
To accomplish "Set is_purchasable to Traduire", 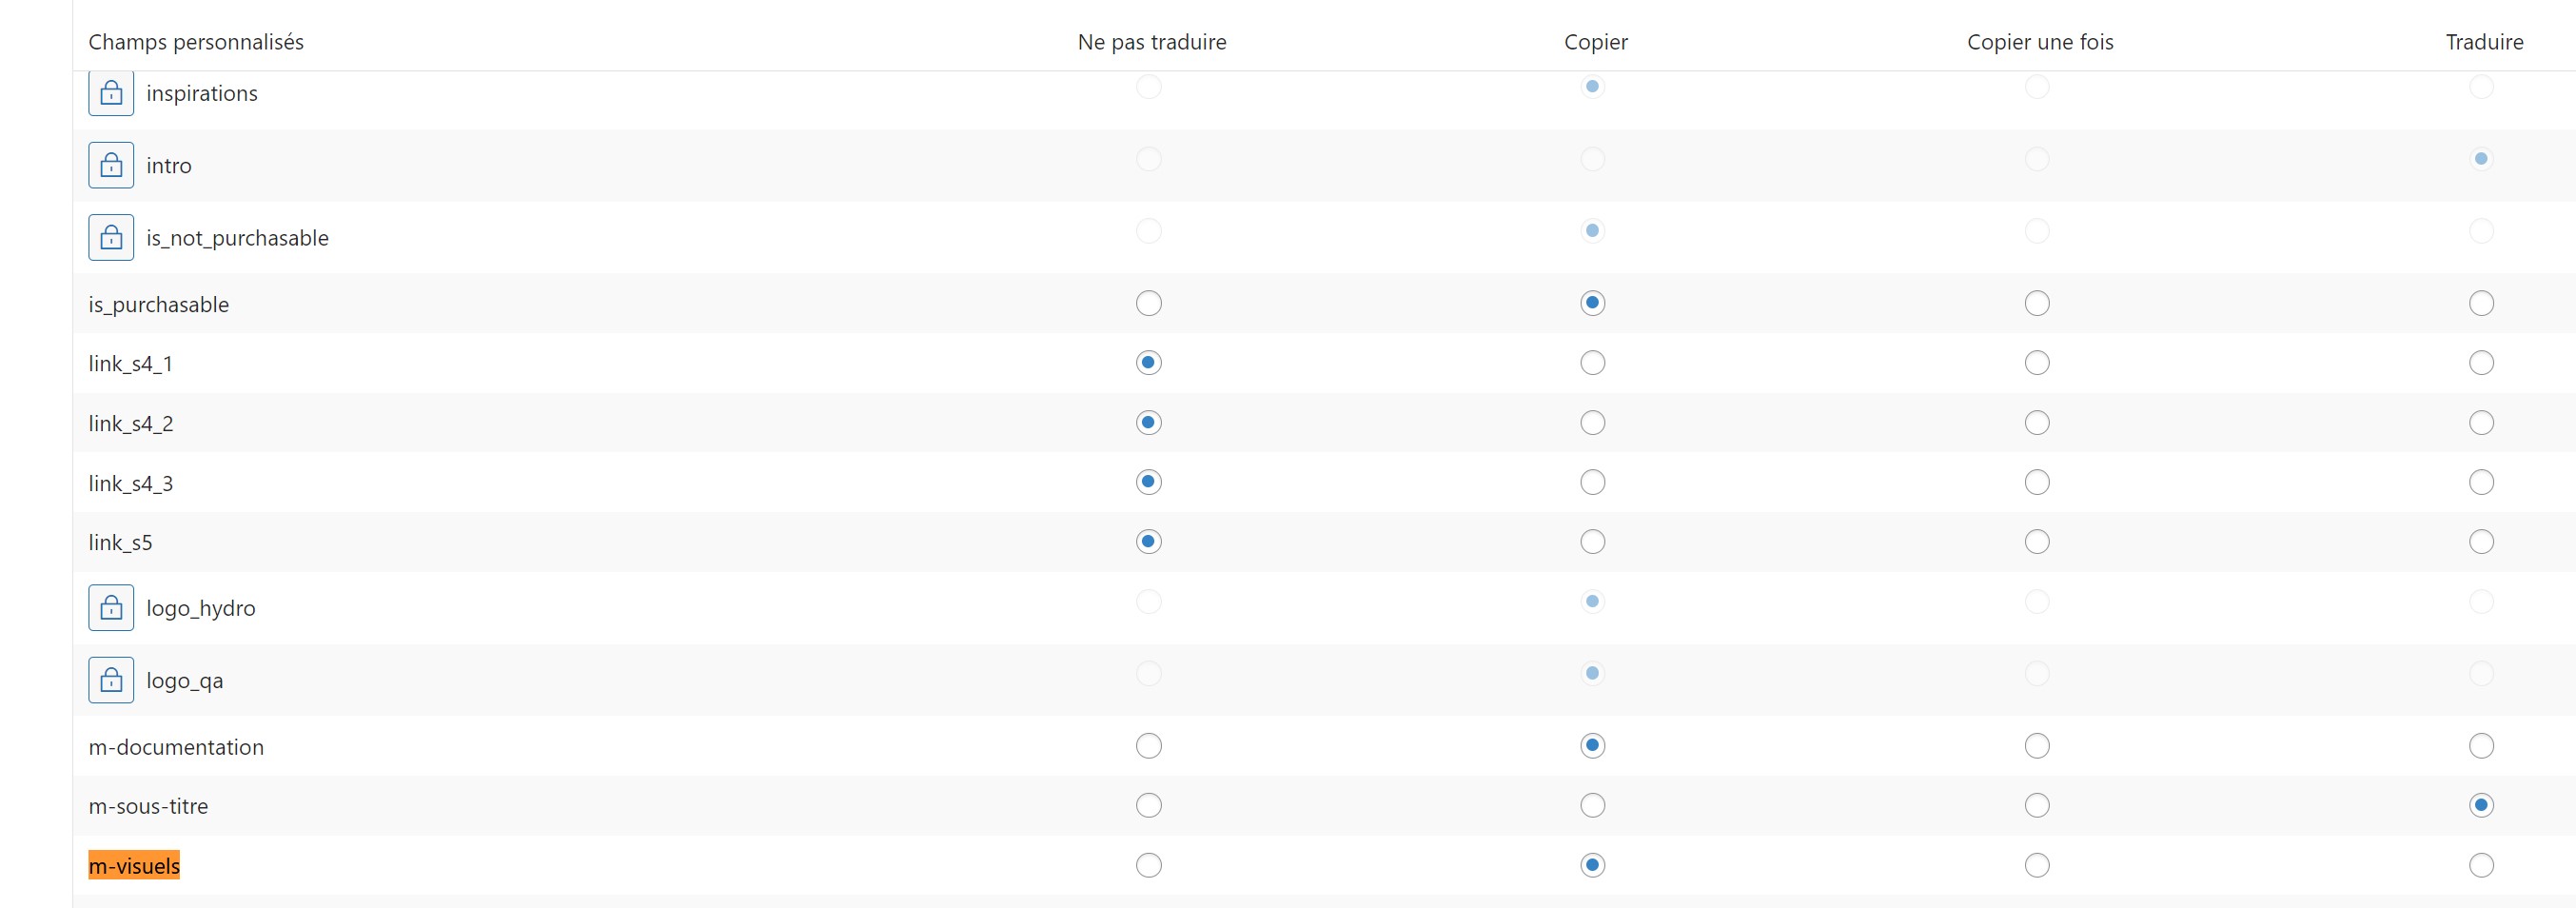I will 2481,303.
